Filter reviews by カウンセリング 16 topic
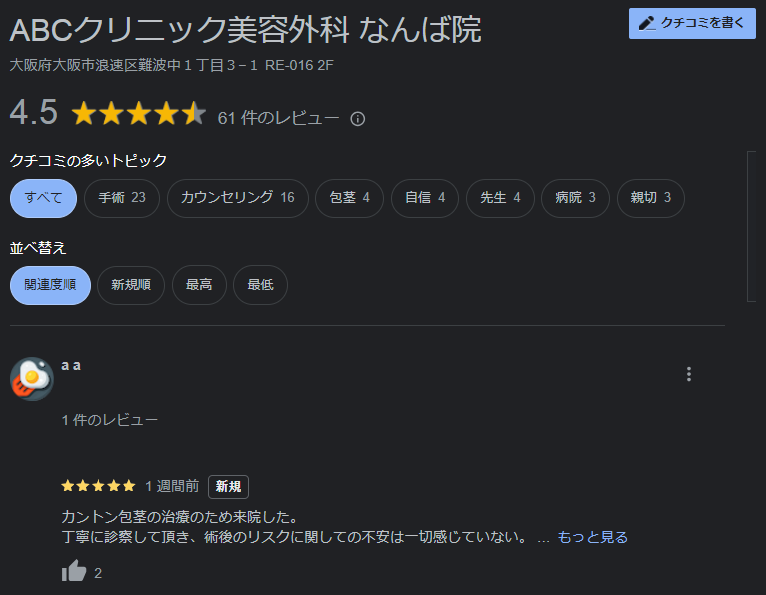The width and height of the screenshot is (766, 595). [x=238, y=198]
